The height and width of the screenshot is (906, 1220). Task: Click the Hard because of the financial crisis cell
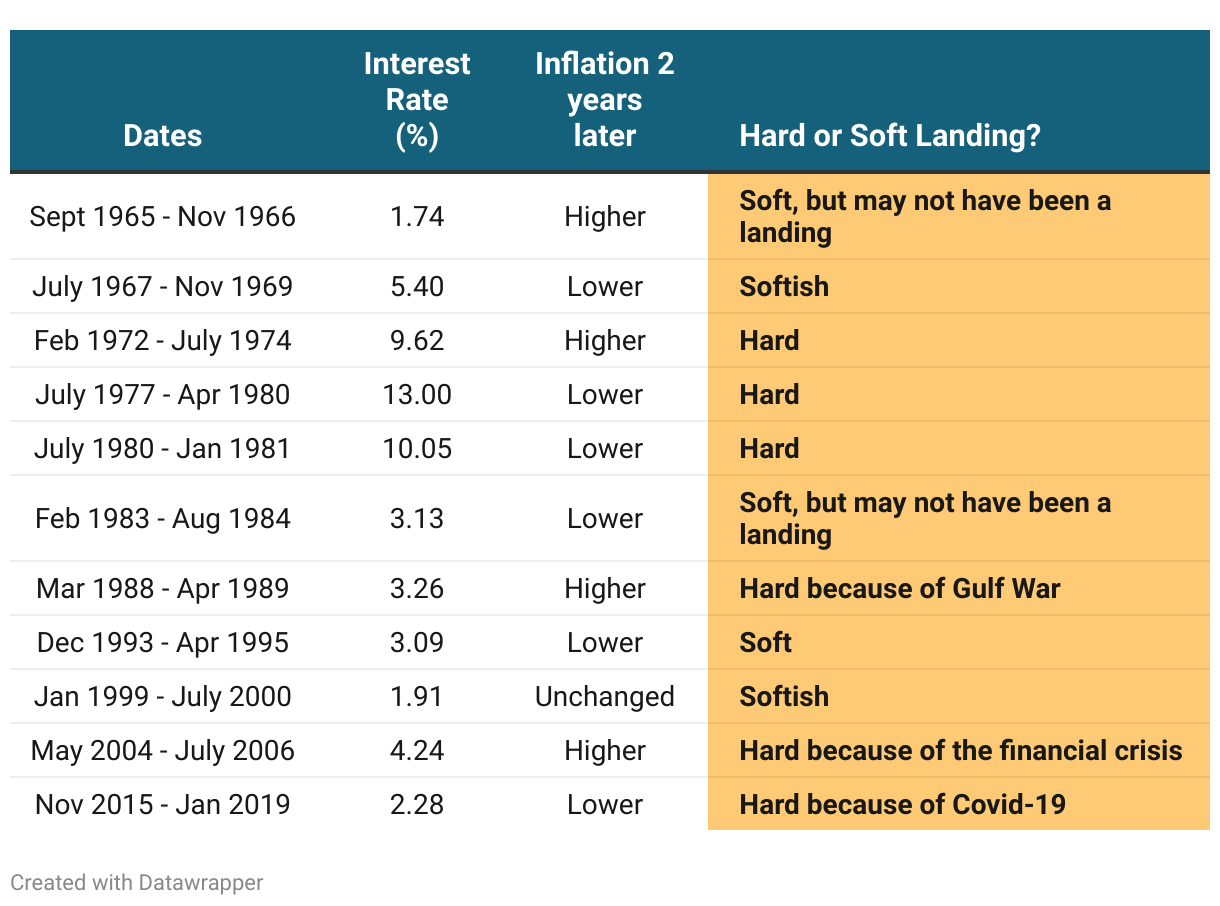coord(961,751)
